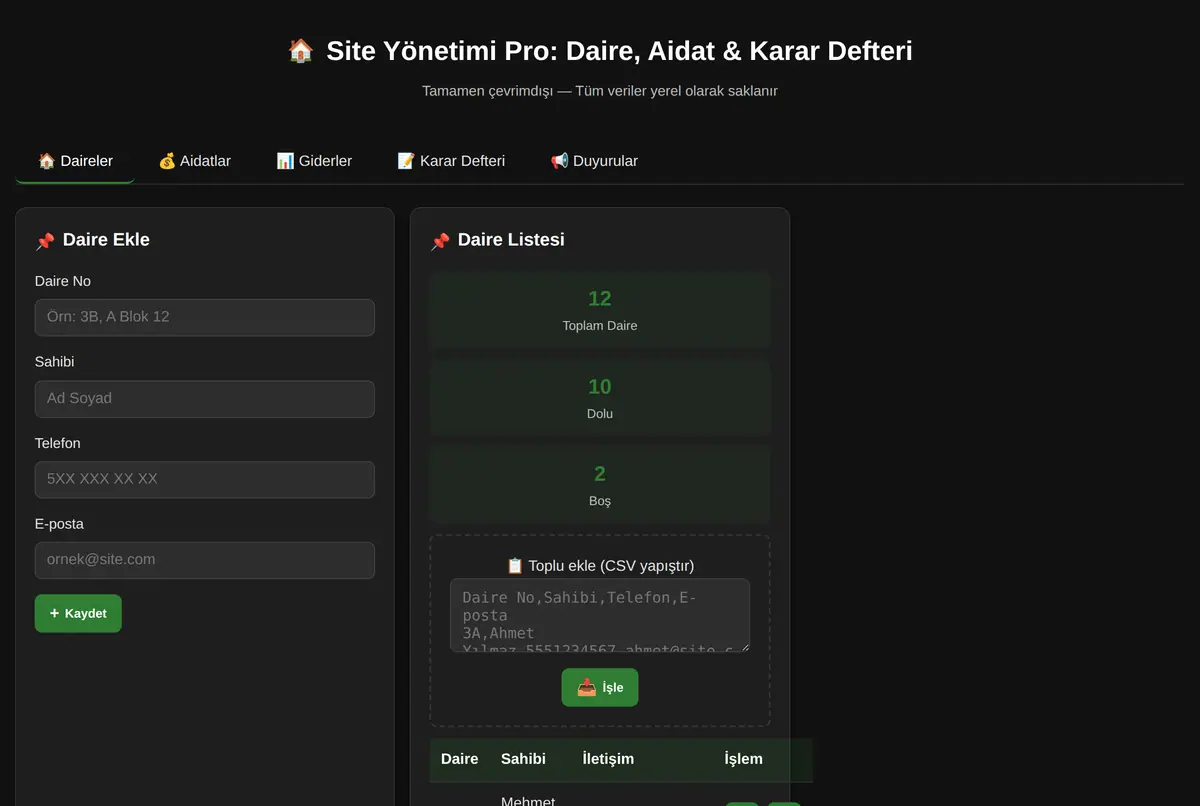Viewport: 1200px width, 806px height.
Task: Activate the E-posta input field
Action: click(x=205, y=560)
